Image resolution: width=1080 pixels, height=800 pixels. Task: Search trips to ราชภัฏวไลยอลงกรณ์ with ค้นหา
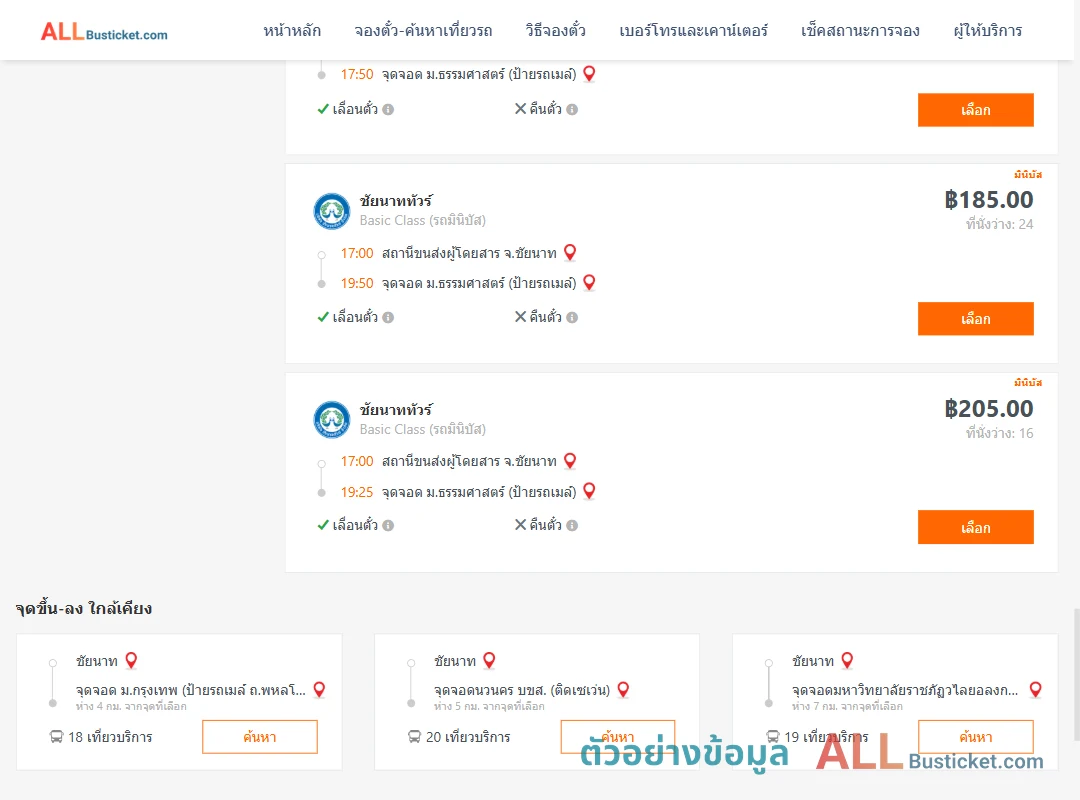point(975,737)
